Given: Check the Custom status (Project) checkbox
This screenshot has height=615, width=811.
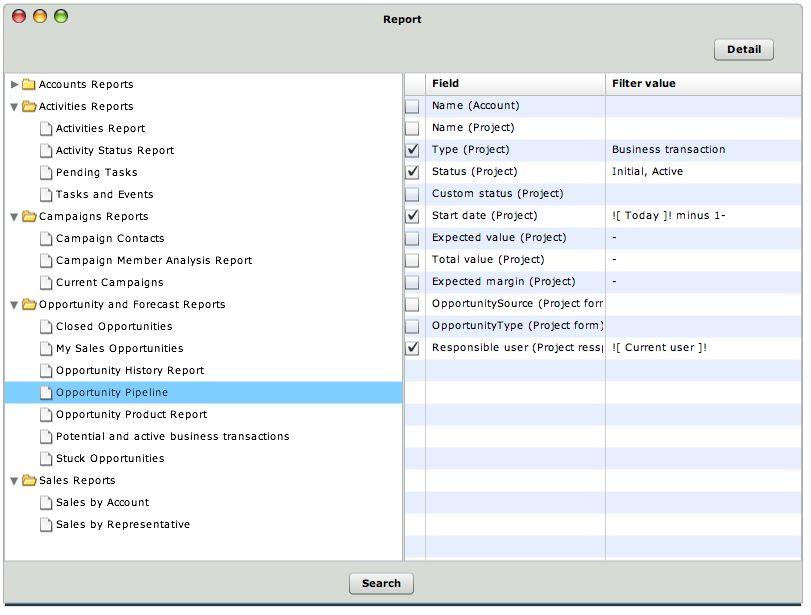Looking at the screenshot, I should [x=412, y=194].
